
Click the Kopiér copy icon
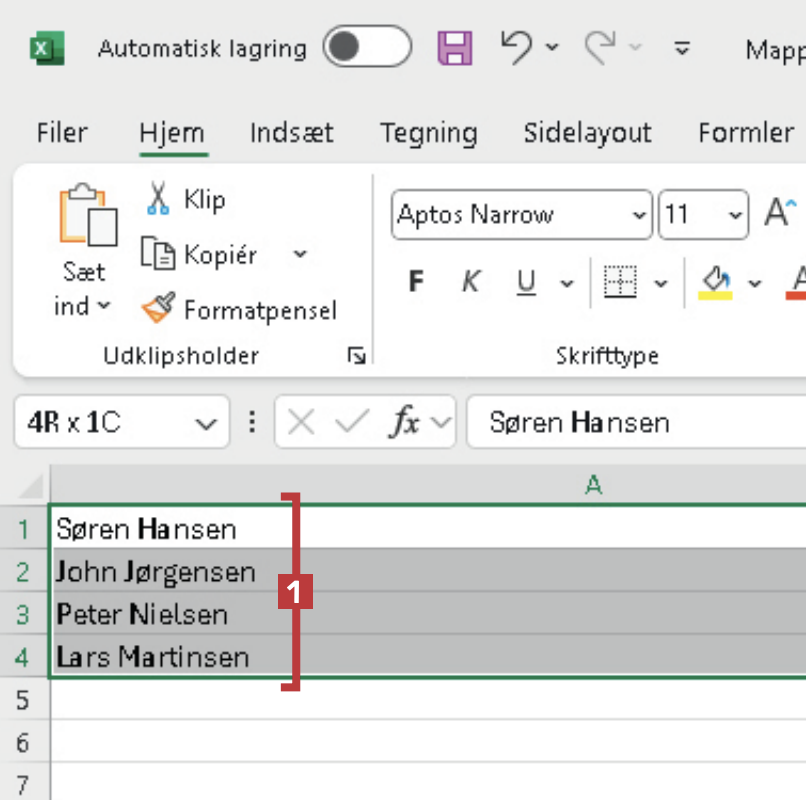pyautogui.click(x=158, y=254)
